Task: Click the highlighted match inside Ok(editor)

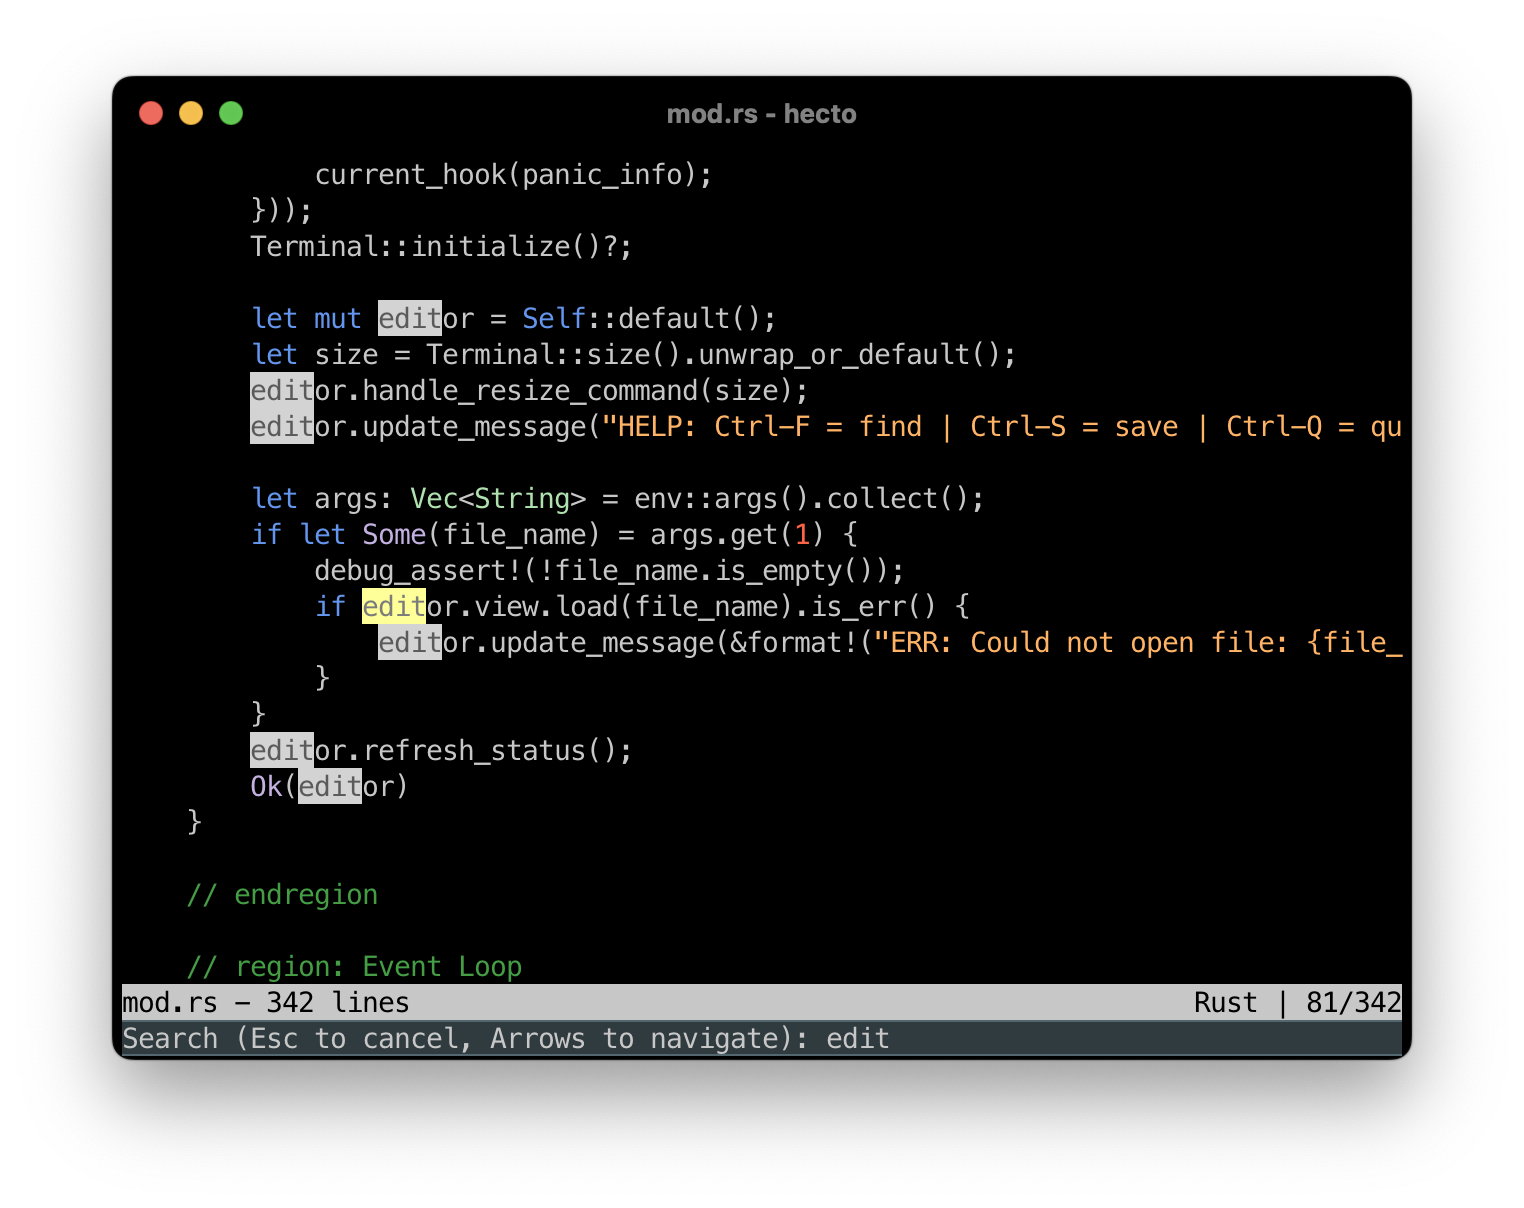Action: tap(330, 786)
